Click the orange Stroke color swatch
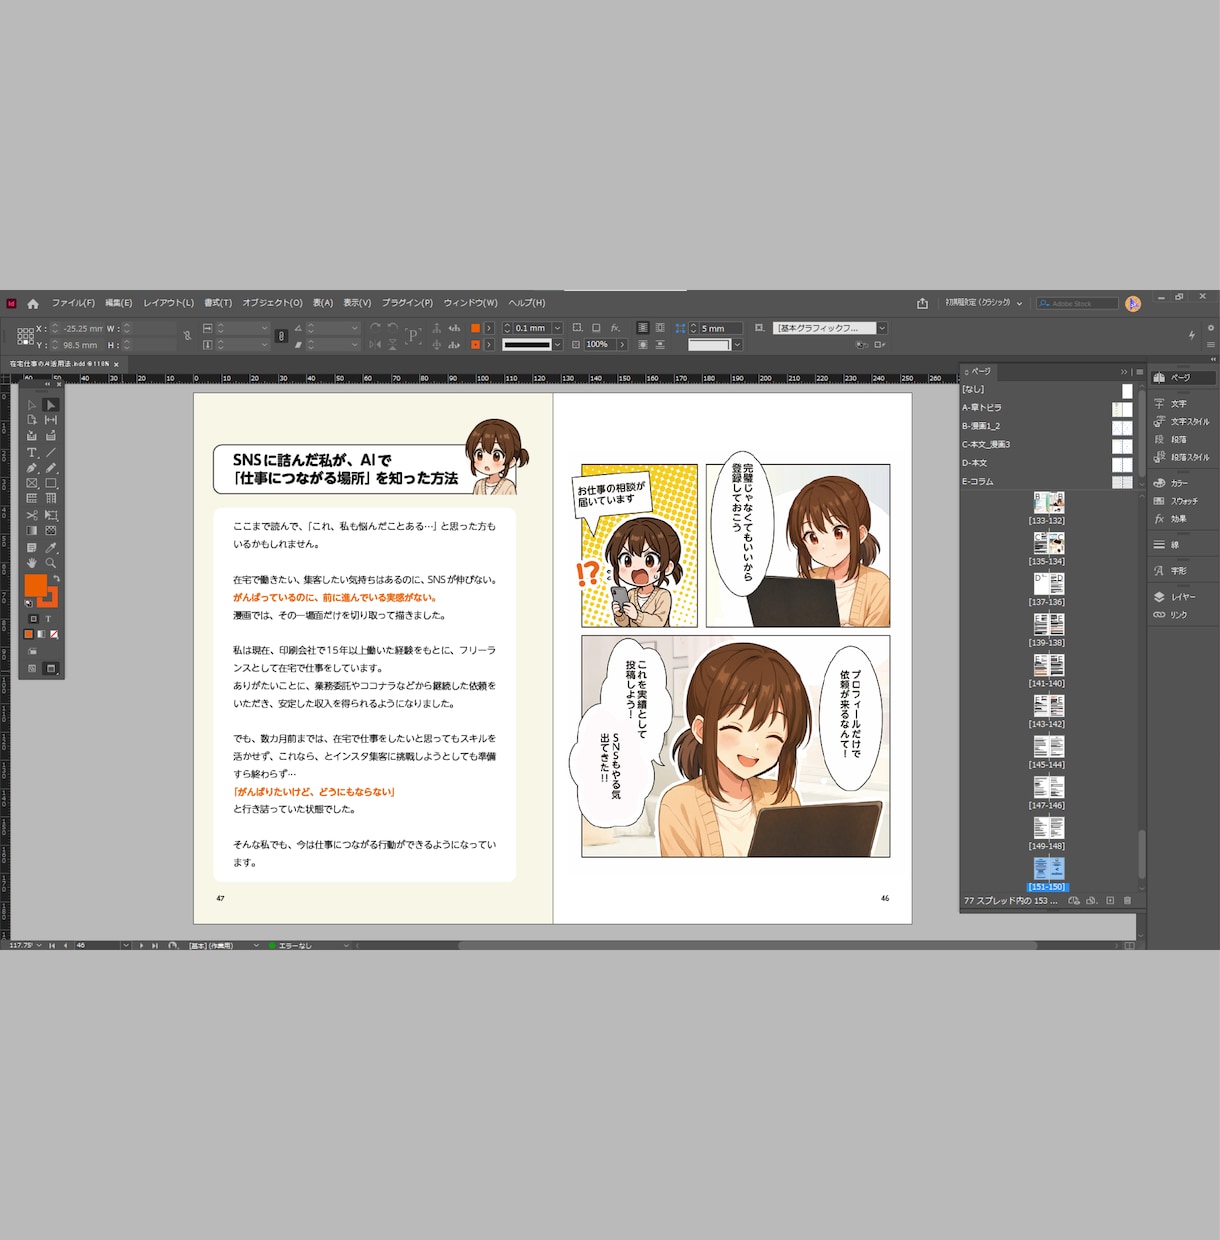 (53, 602)
